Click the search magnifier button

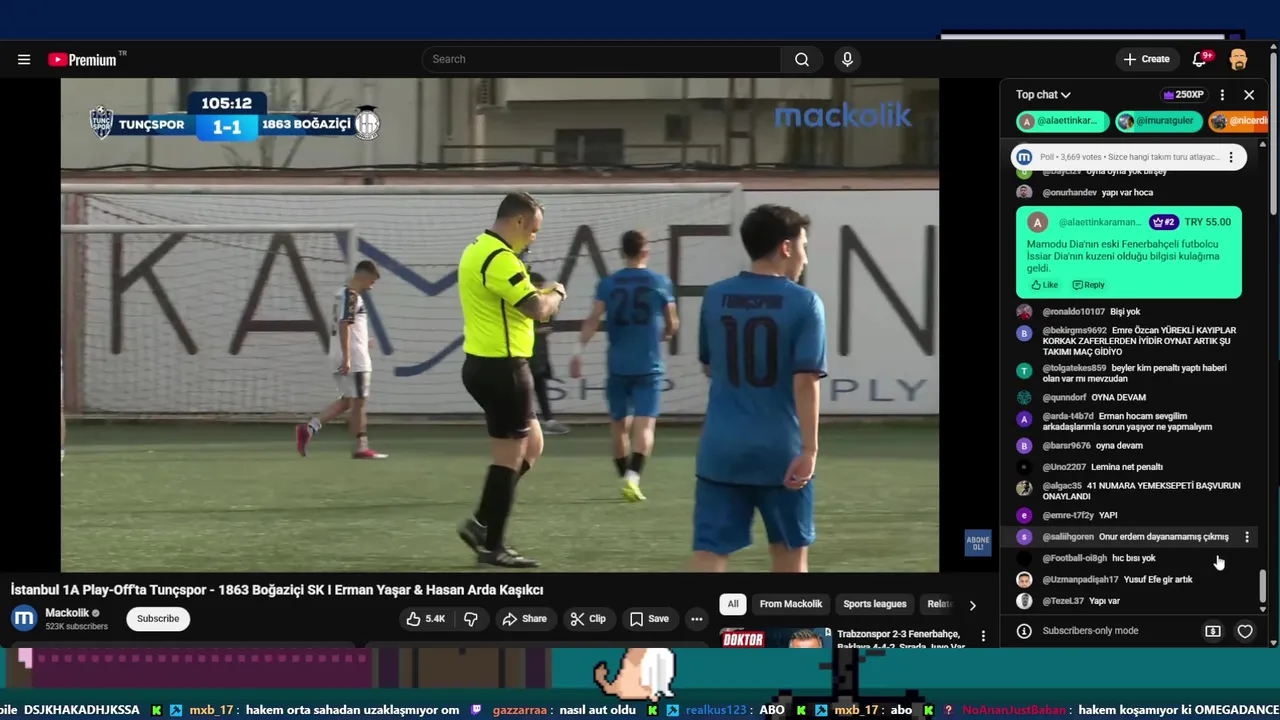tap(802, 59)
